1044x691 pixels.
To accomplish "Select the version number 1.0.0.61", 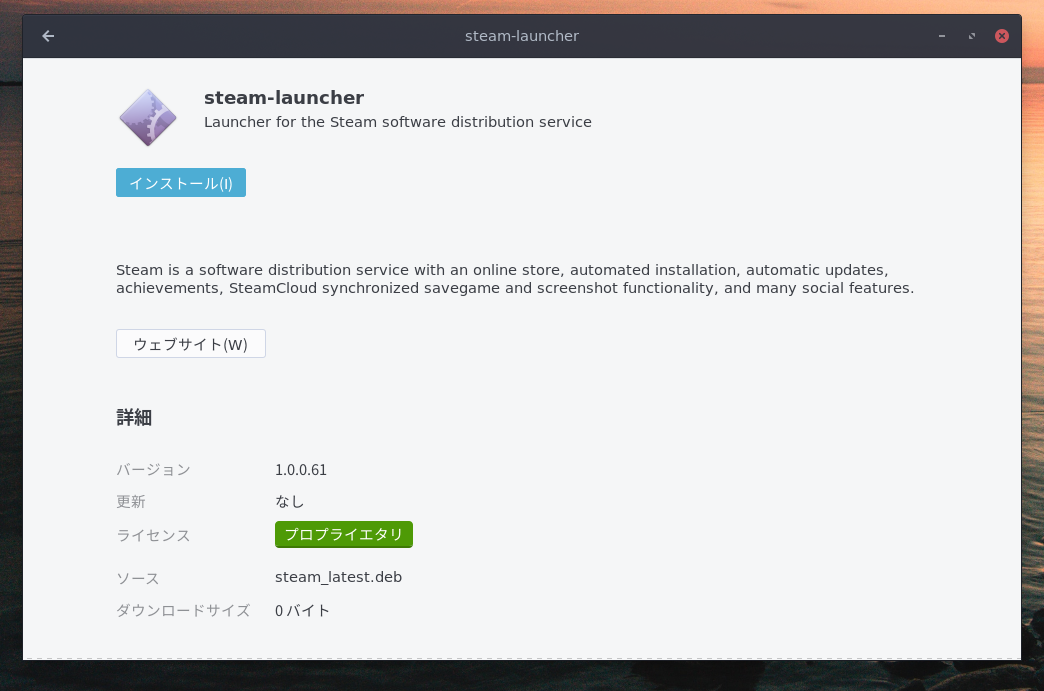I will tap(302, 469).
